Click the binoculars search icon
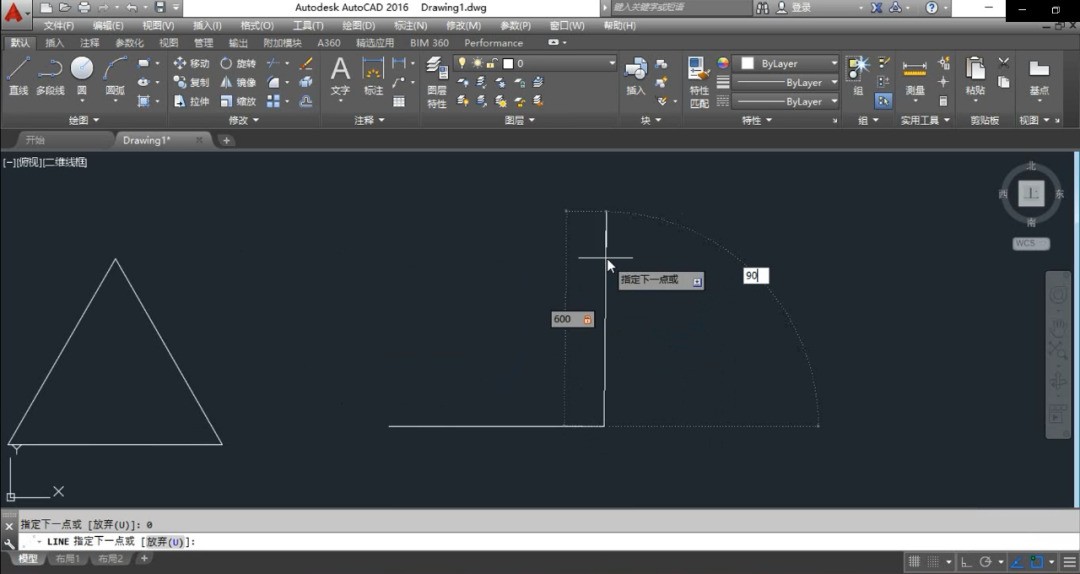Screen dimensions: 1080x574 point(762,8)
